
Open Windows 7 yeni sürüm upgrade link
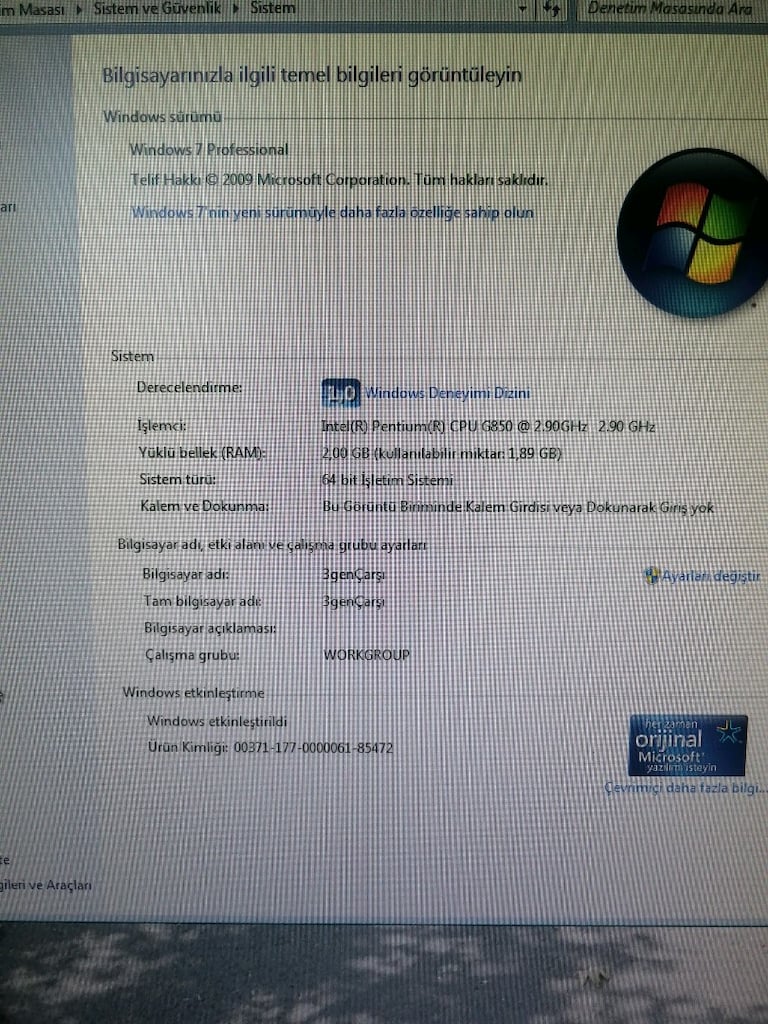click(332, 212)
